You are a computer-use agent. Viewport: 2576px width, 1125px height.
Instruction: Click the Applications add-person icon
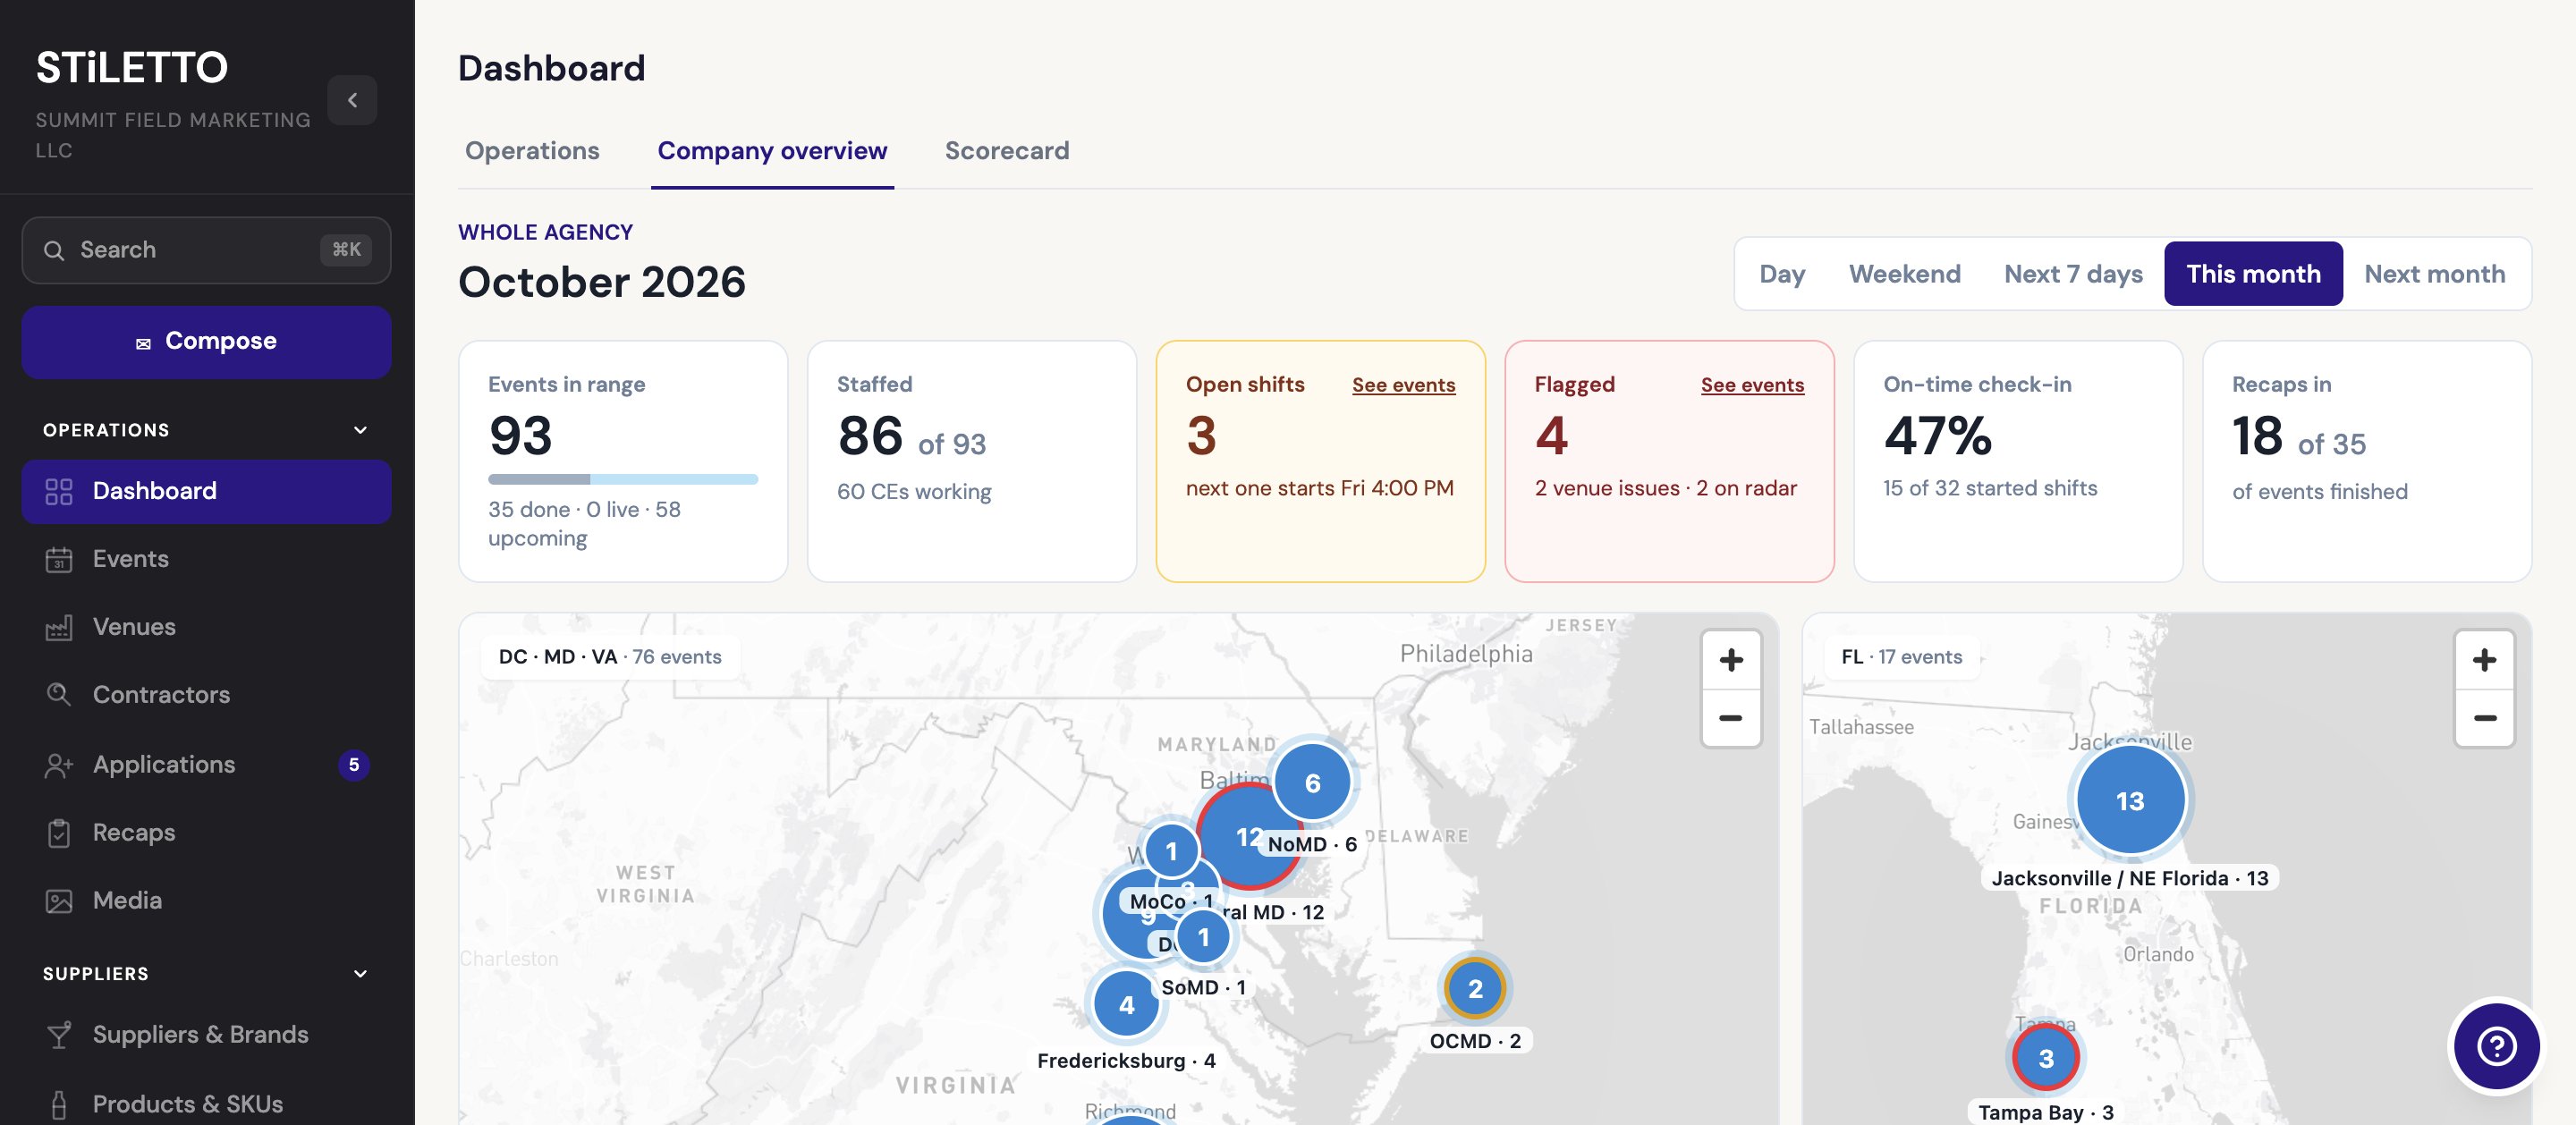click(59, 765)
